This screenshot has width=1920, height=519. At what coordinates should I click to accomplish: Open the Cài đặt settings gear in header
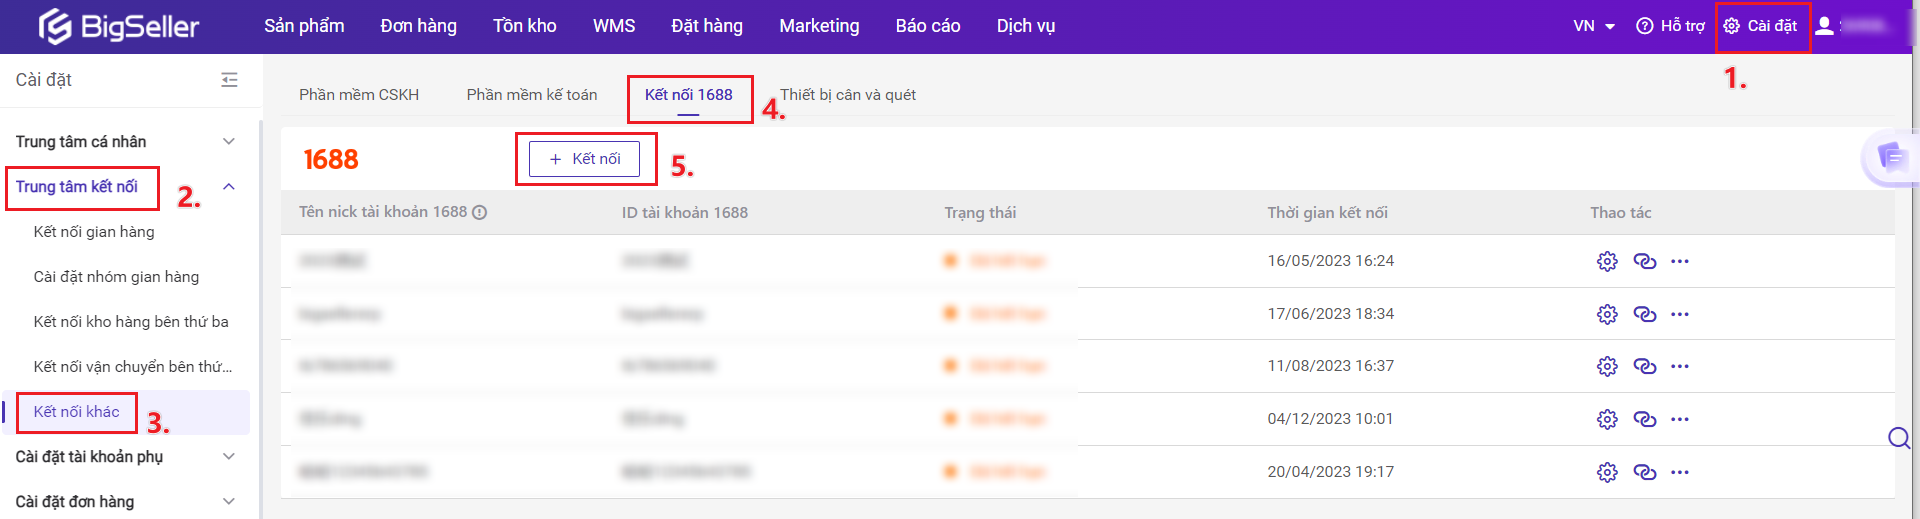pos(1760,26)
